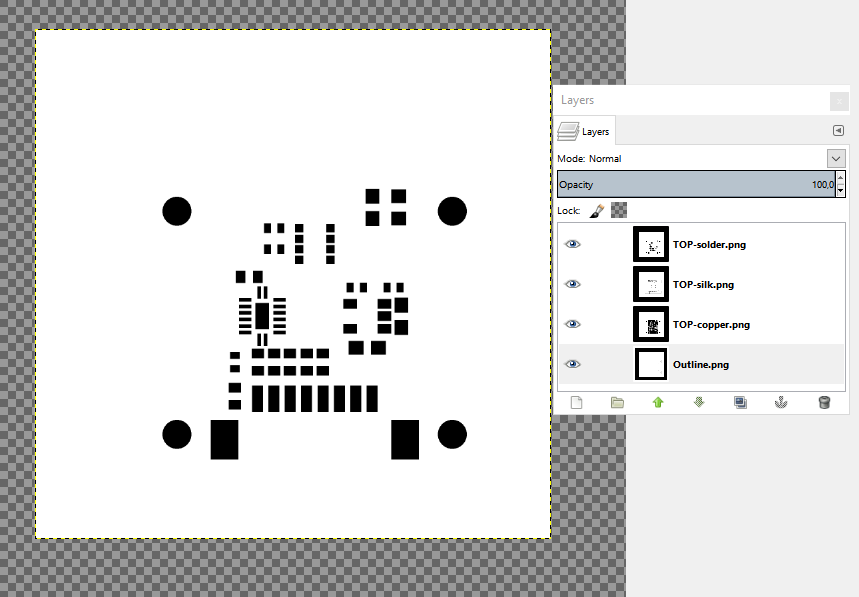Select the Outline.png layer thumbnail
The image size is (859, 597).
click(x=651, y=364)
